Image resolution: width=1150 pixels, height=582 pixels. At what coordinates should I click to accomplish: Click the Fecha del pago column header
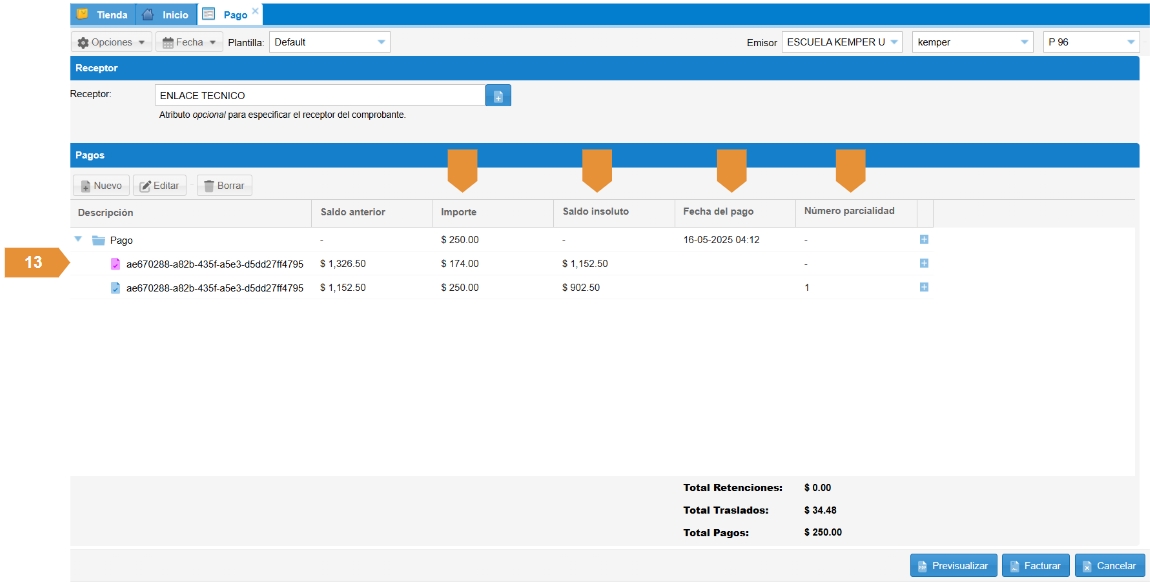point(735,213)
